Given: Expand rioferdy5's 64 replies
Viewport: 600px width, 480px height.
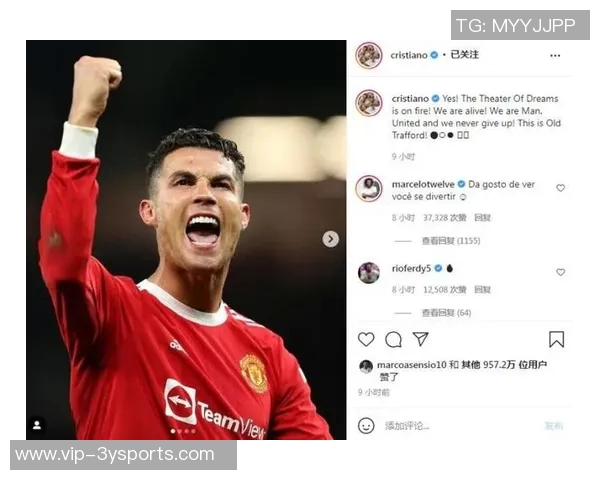Looking at the screenshot, I should [446, 313].
